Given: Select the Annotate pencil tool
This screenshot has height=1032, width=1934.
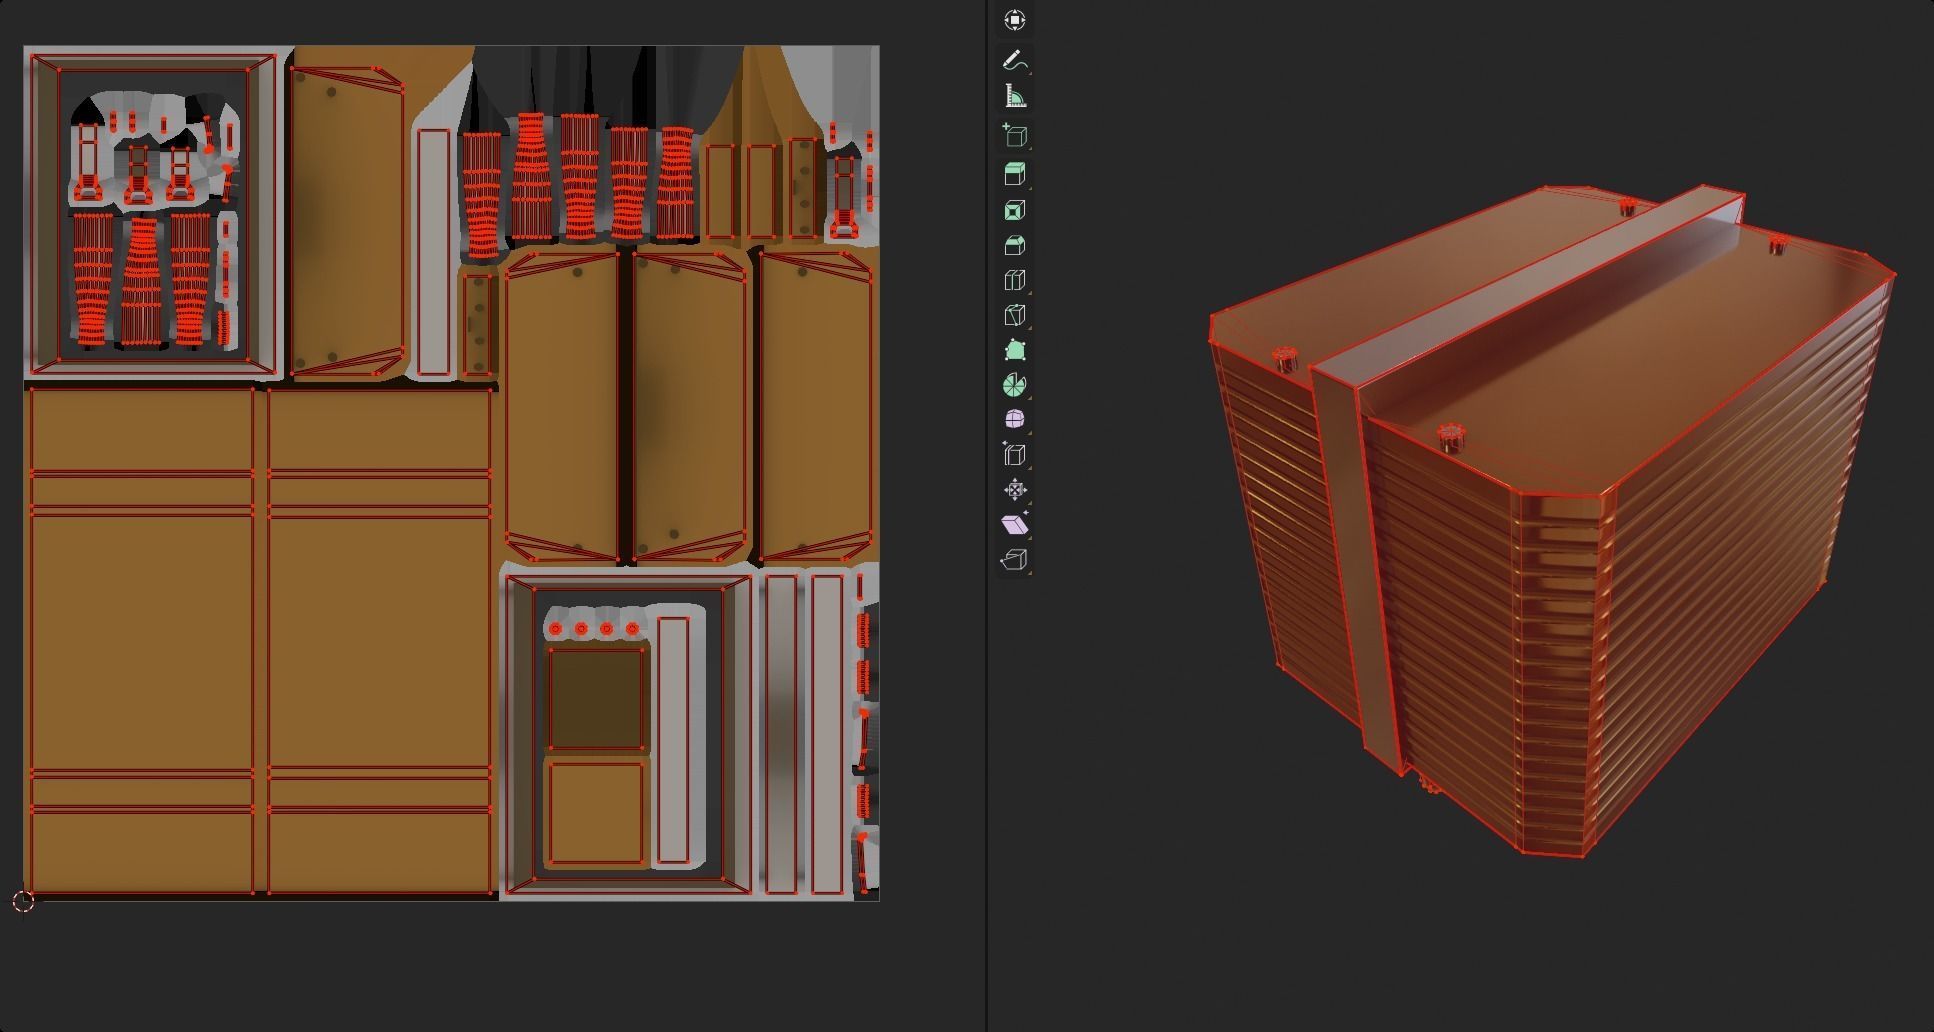Looking at the screenshot, I should click(x=1014, y=60).
